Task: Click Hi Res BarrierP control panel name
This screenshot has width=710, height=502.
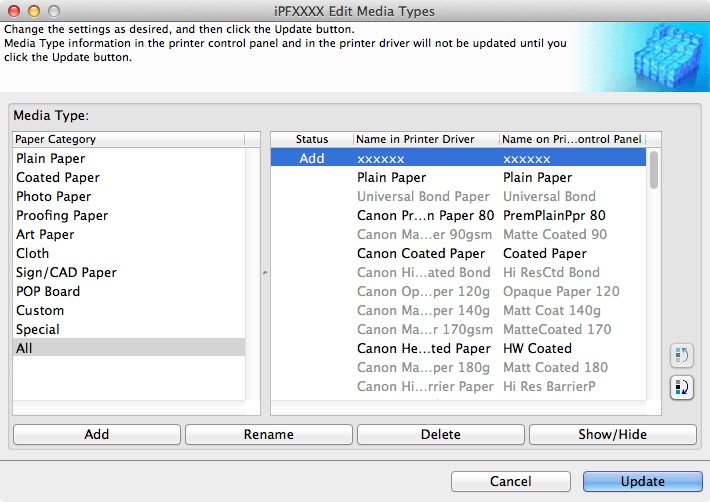Action: (549, 387)
